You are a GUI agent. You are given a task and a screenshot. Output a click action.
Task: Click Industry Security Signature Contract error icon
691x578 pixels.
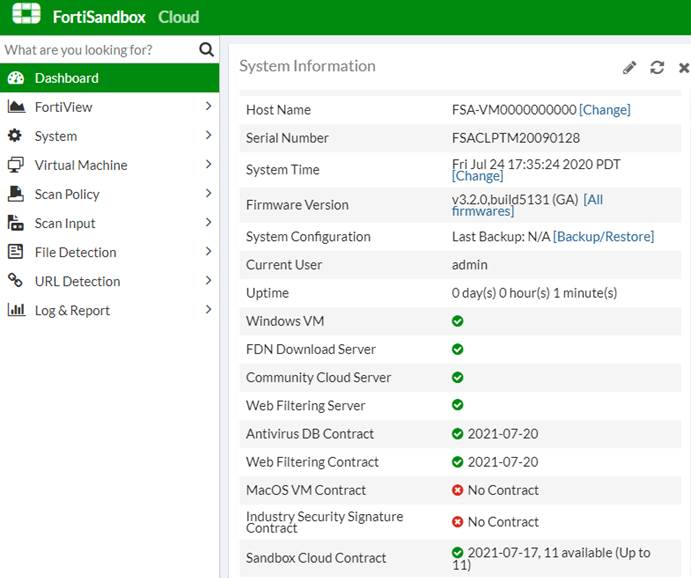(x=457, y=522)
